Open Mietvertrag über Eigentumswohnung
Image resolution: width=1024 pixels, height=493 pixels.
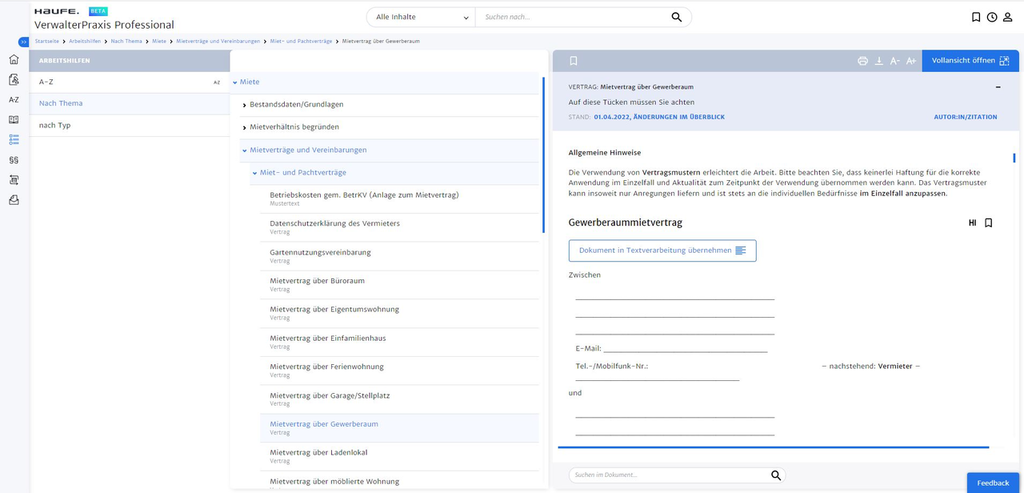pos(399,313)
